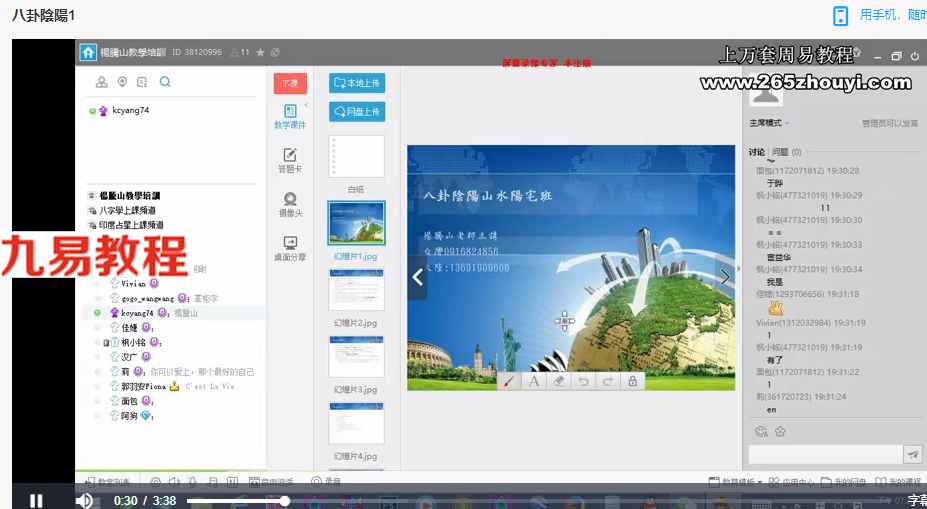This screenshot has width=927, height=509.
Task: Open 应用中心 in the bottom bar
Action: [792, 482]
